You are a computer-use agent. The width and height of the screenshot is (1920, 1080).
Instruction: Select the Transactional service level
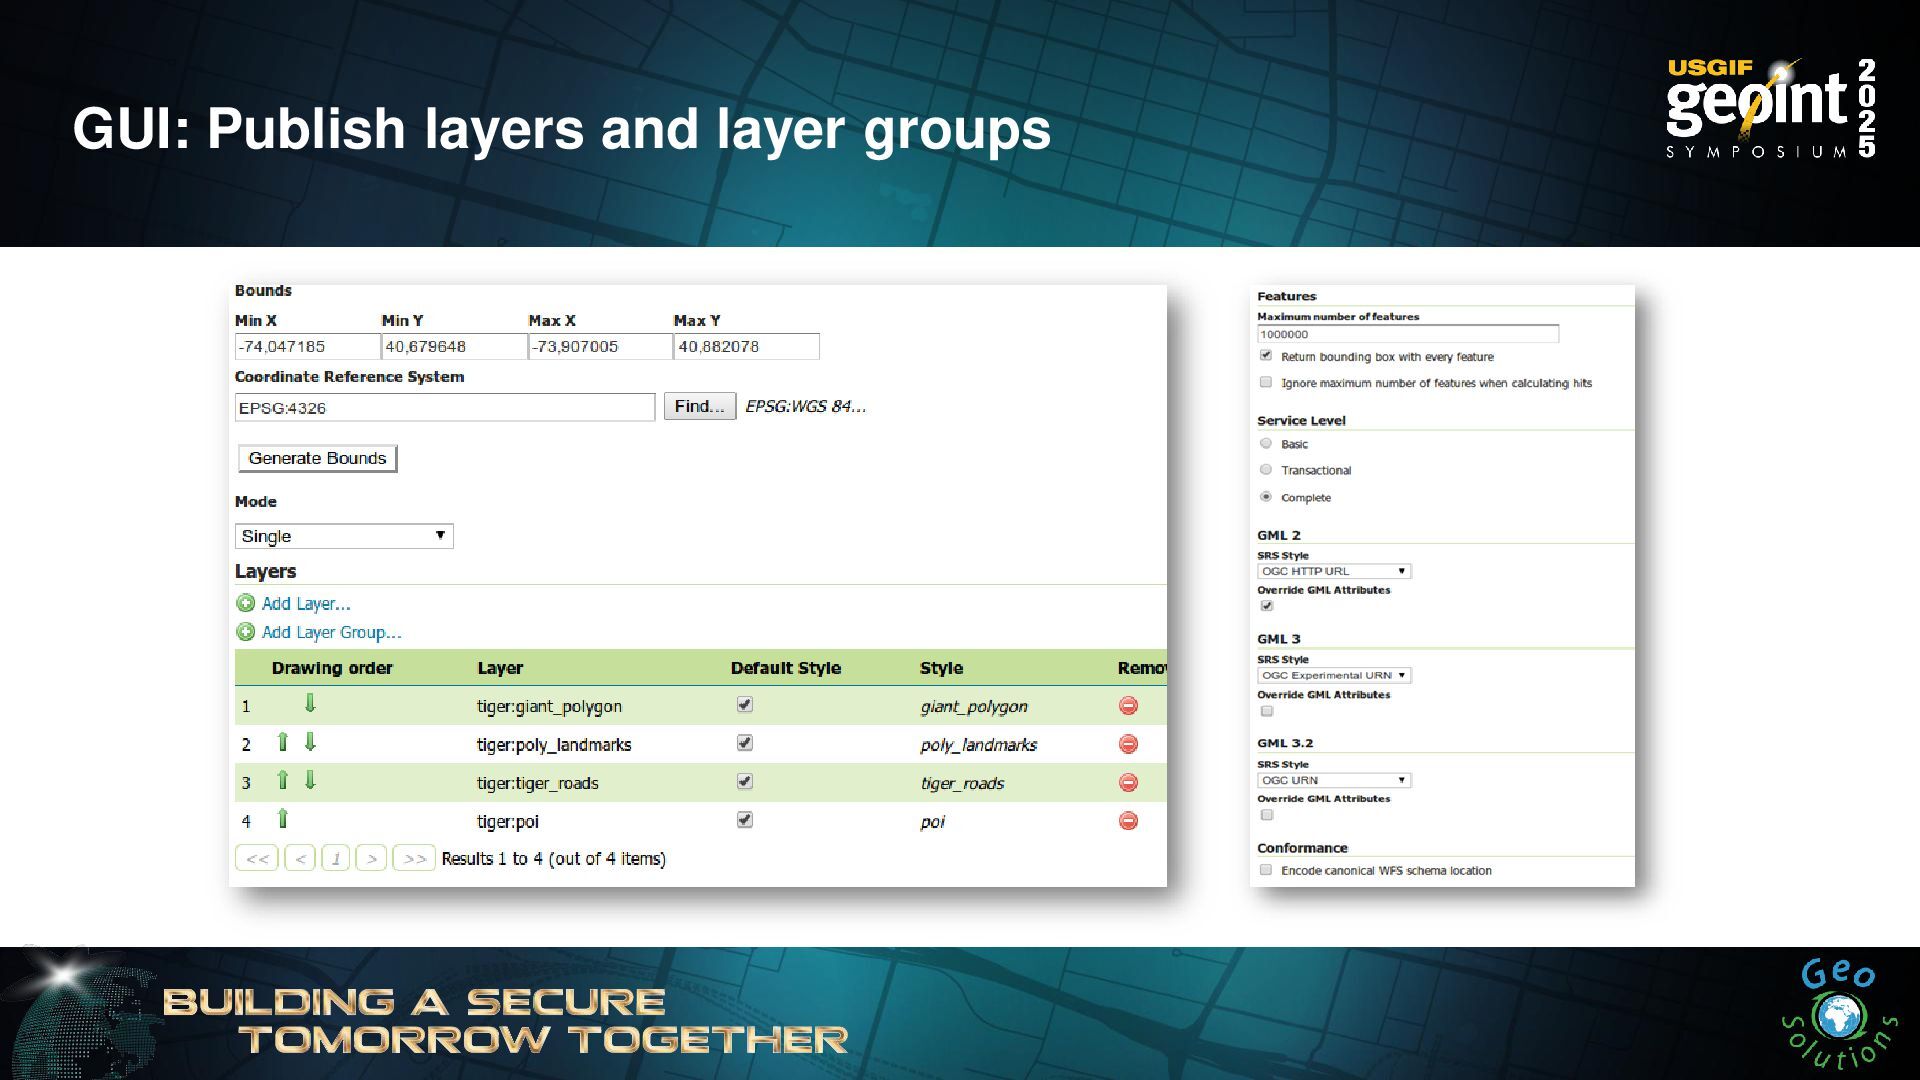click(1266, 470)
